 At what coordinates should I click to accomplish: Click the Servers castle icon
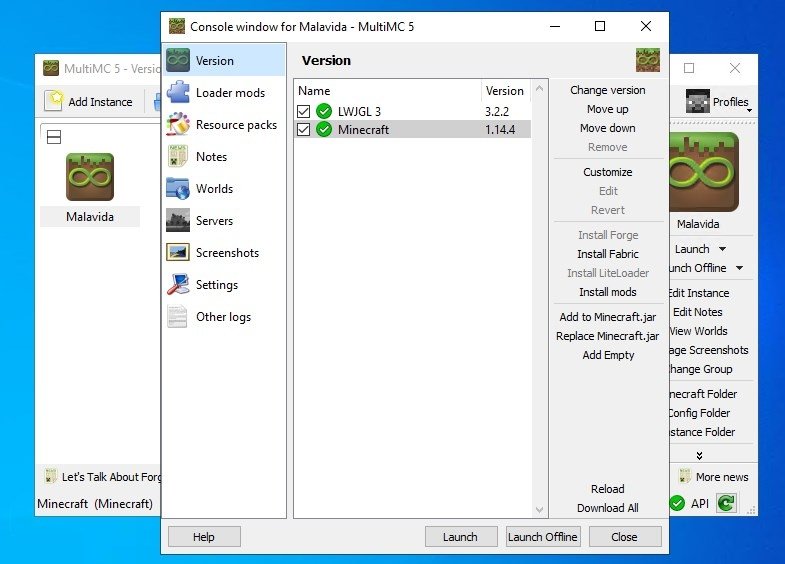tap(178, 221)
